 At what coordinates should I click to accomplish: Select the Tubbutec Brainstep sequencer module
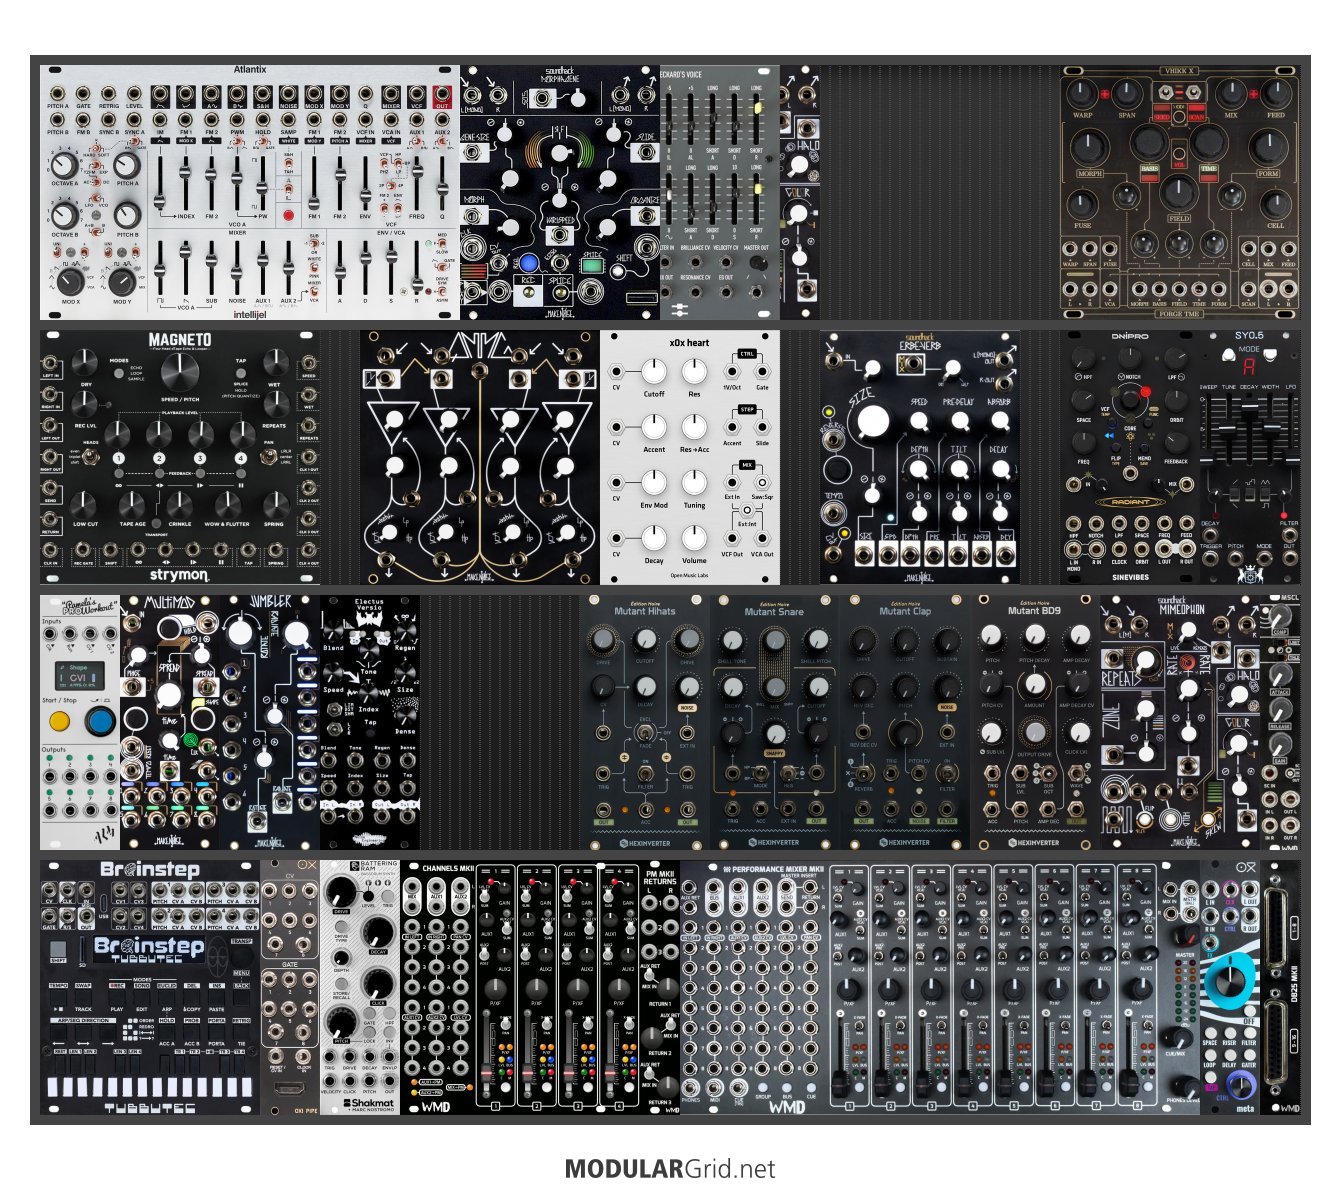coord(150,987)
